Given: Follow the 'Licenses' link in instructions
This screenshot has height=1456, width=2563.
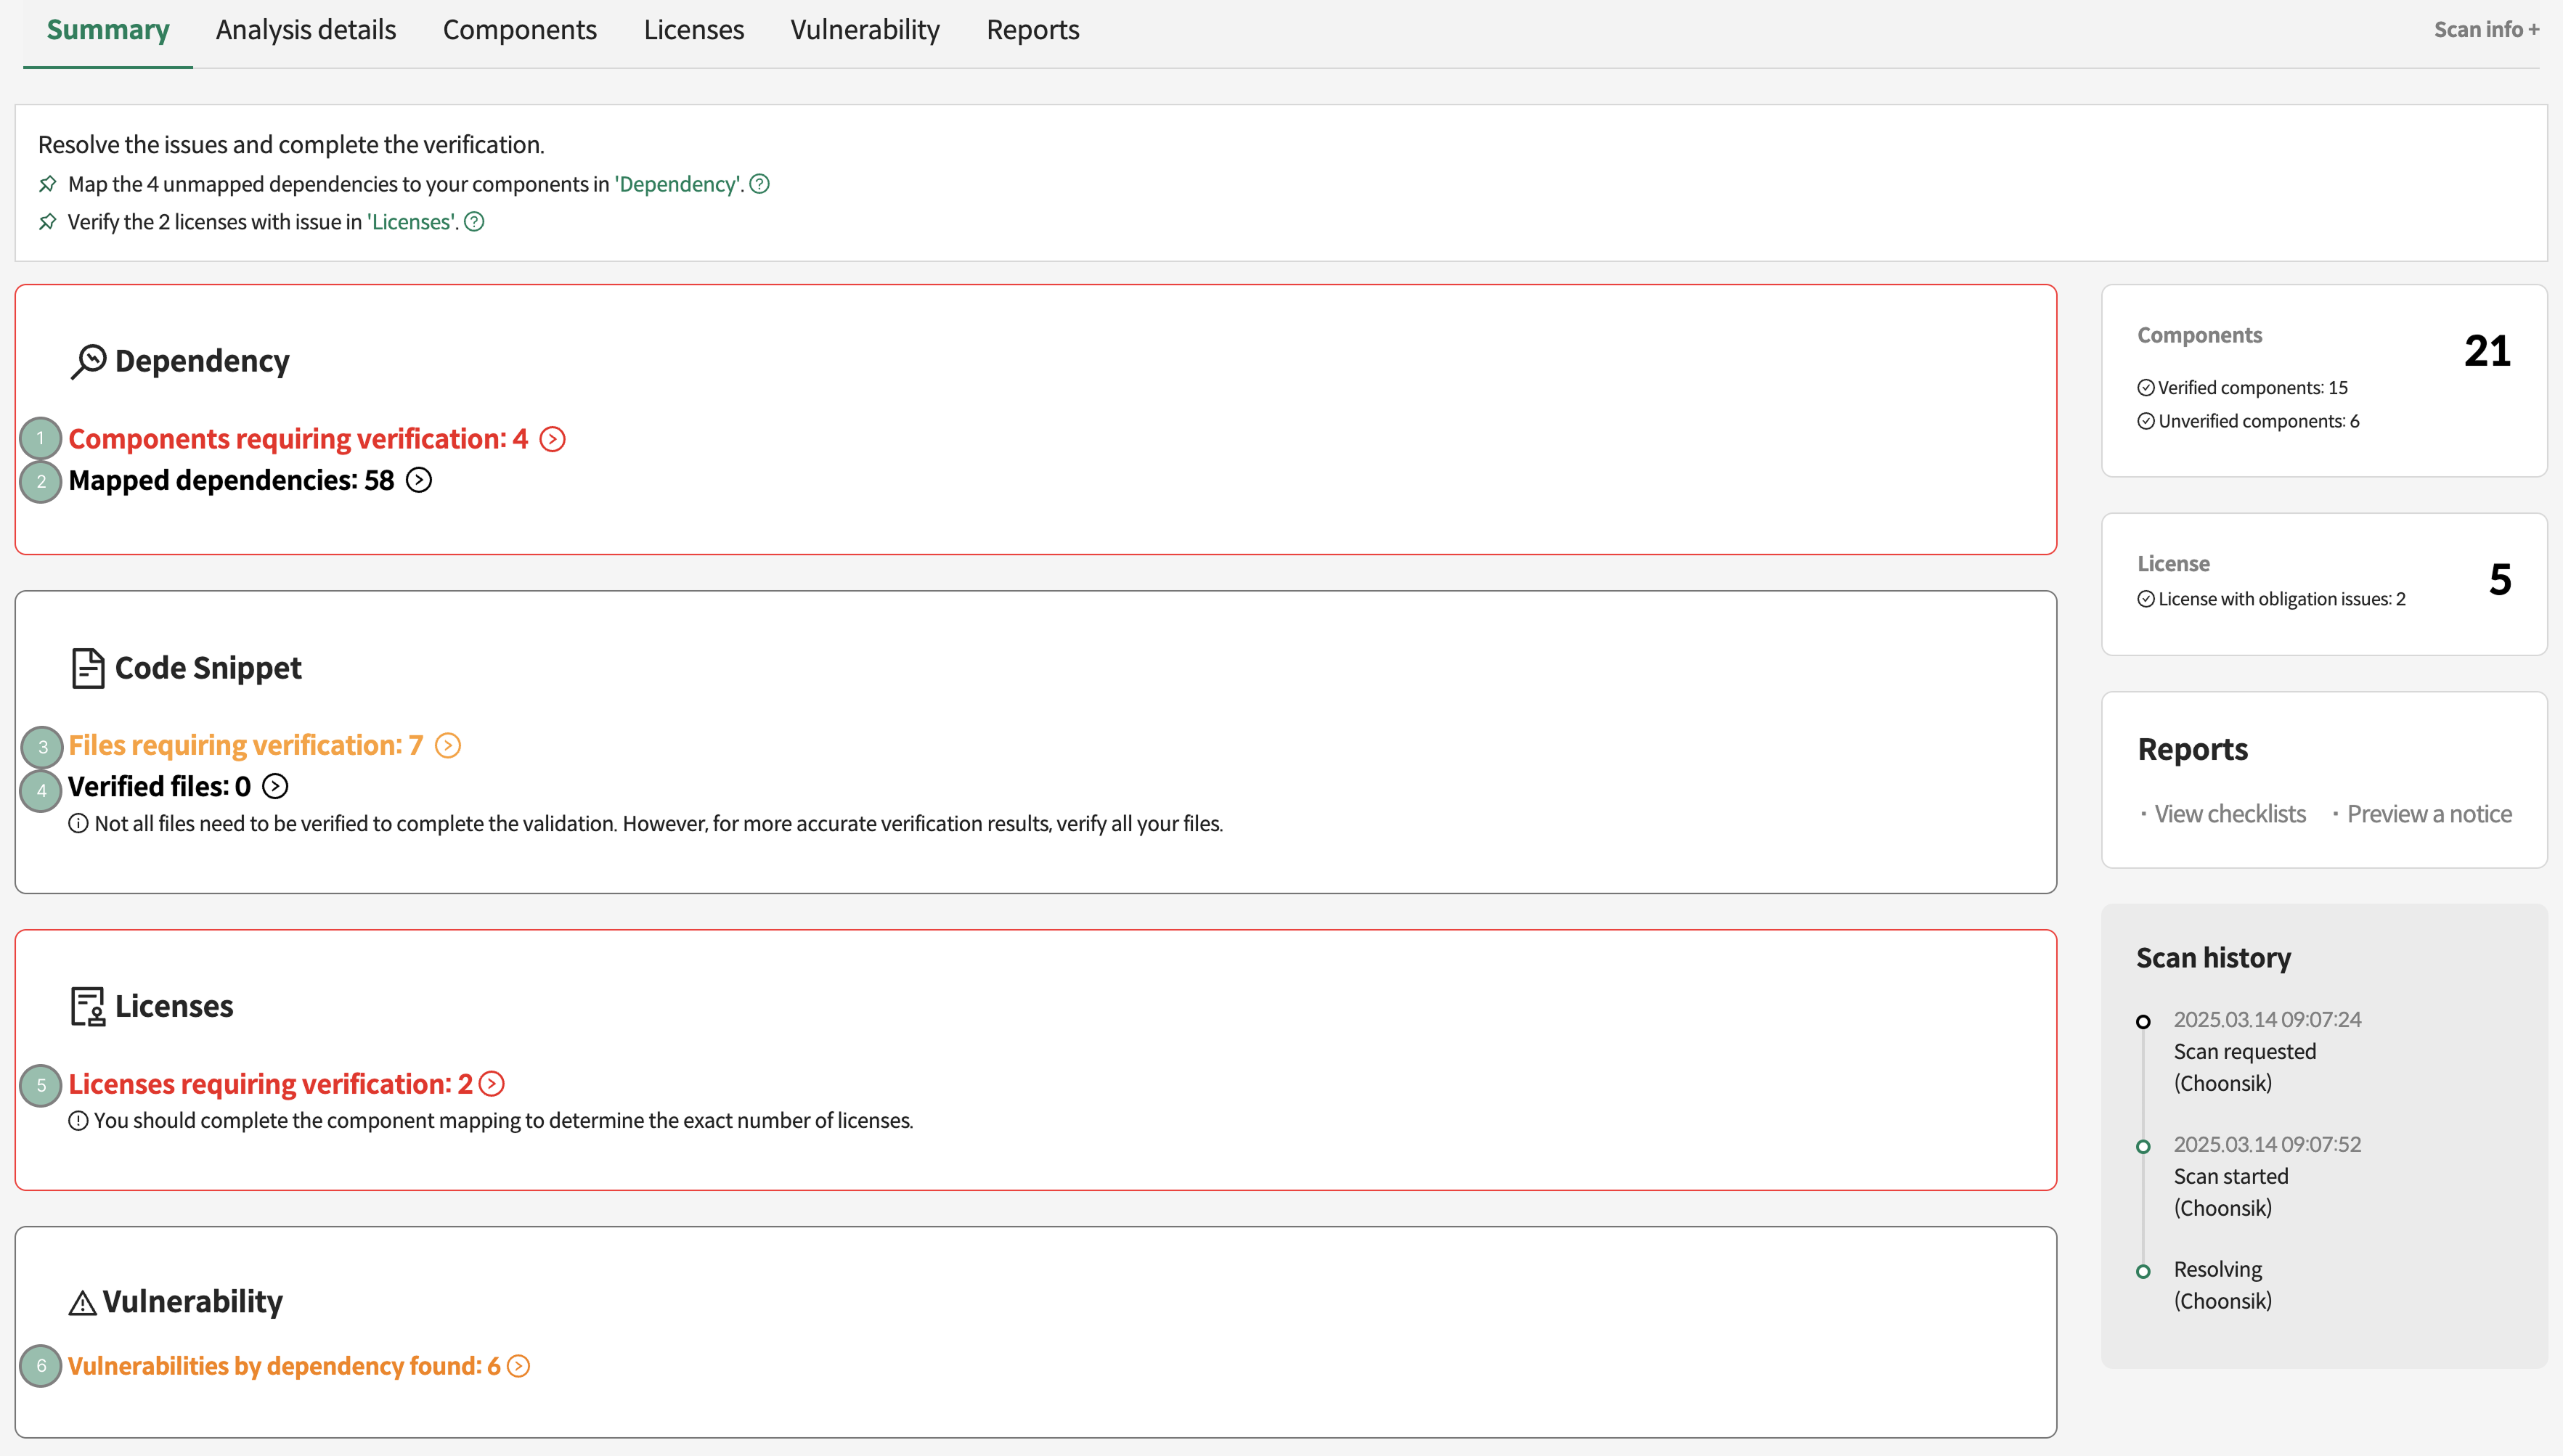Looking at the screenshot, I should (x=412, y=222).
